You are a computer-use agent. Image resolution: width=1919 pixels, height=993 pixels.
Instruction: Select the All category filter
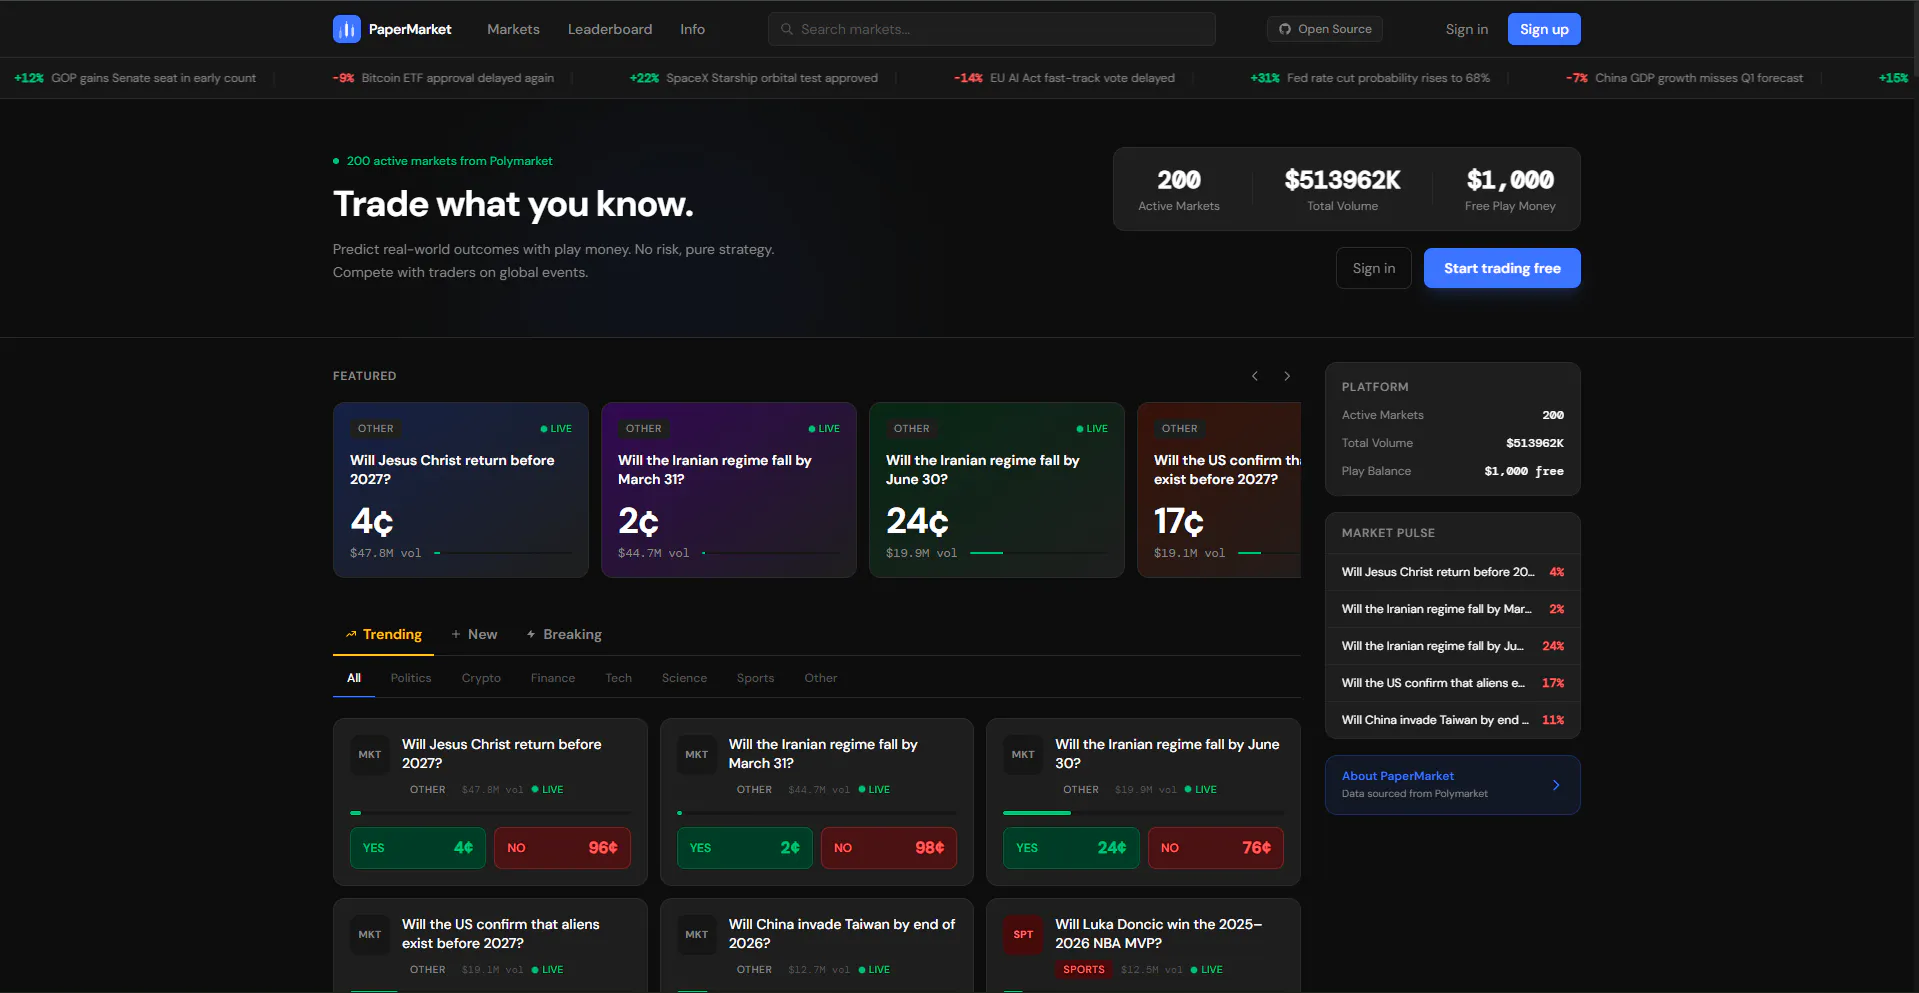[354, 678]
